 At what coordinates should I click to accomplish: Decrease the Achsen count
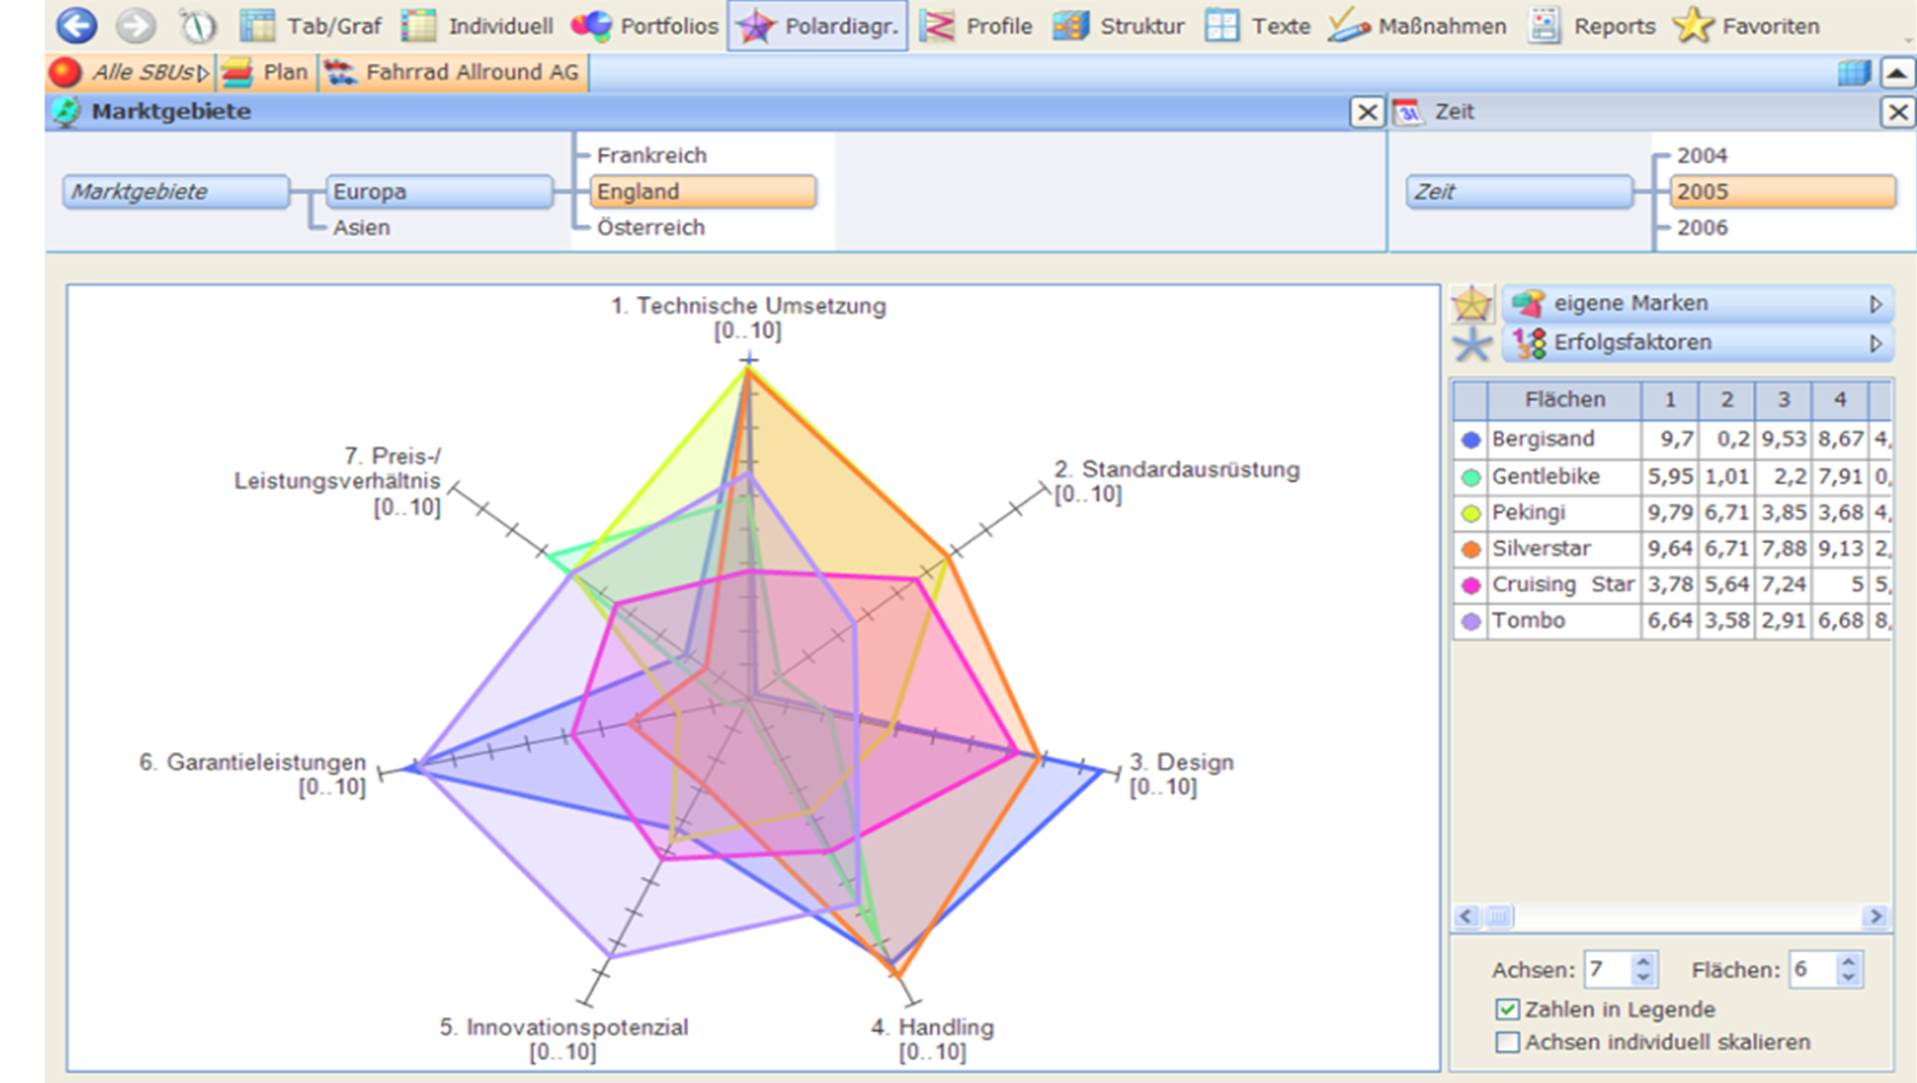click(x=1643, y=978)
